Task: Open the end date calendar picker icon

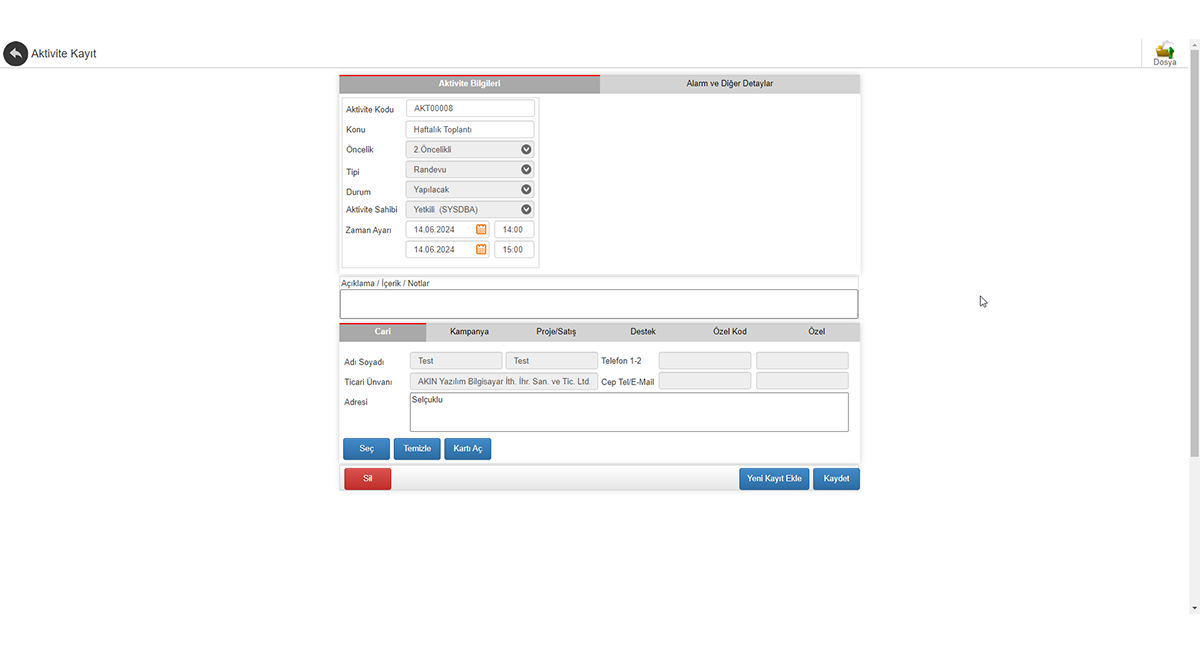Action: coord(481,249)
